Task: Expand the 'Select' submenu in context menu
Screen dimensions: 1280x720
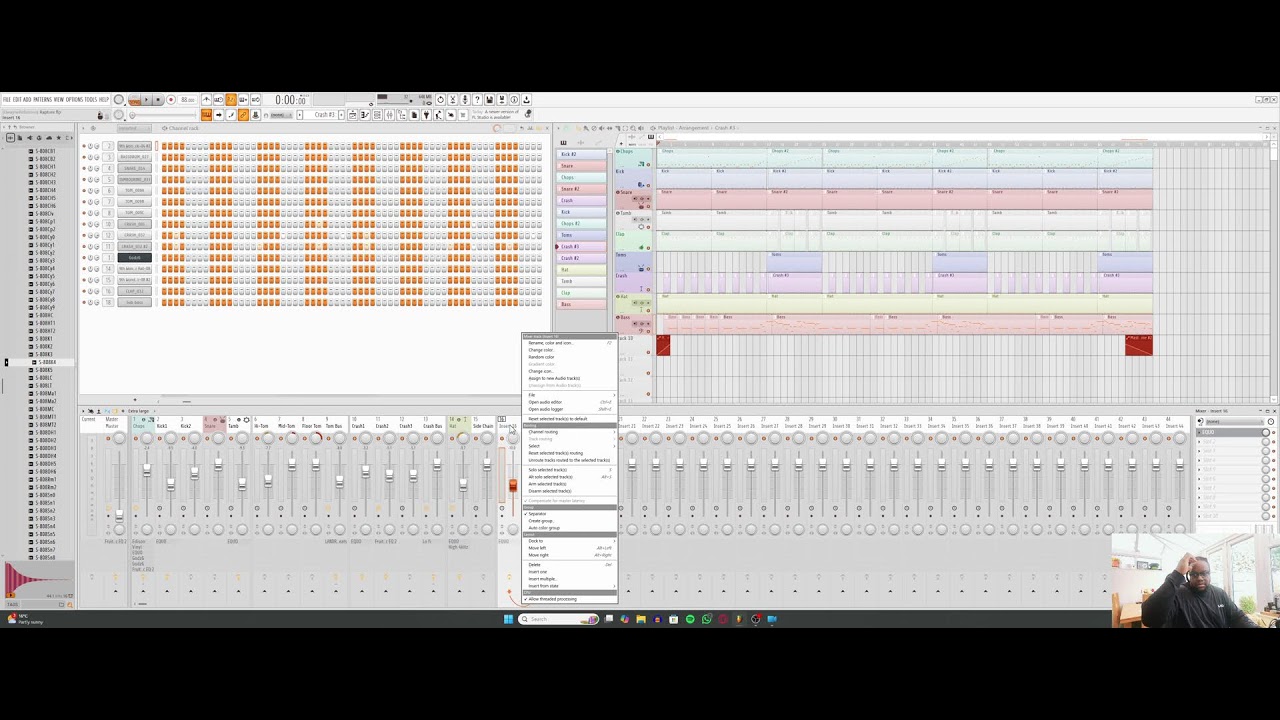Action: (x=568, y=446)
